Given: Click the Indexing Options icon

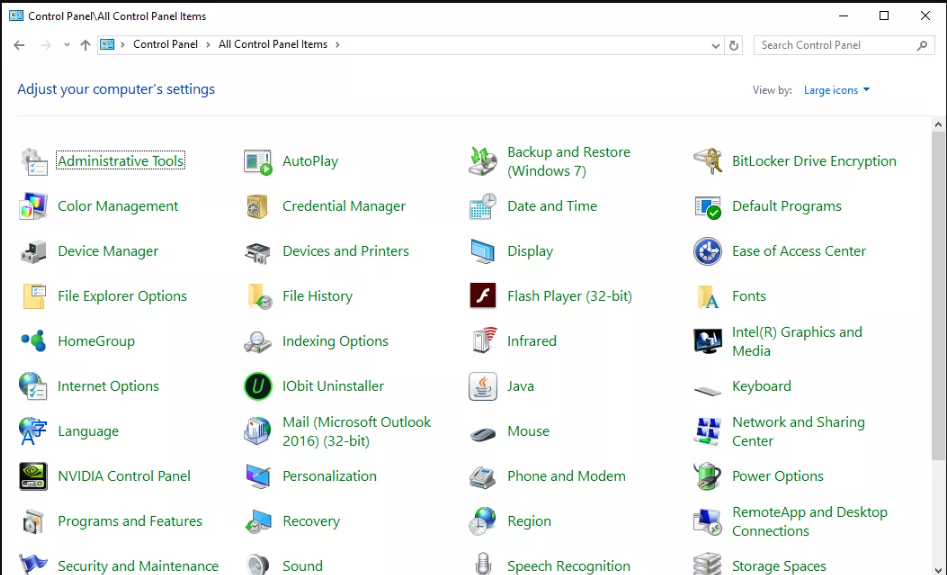Looking at the screenshot, I should pyautogui.click(x=258, y=341).
